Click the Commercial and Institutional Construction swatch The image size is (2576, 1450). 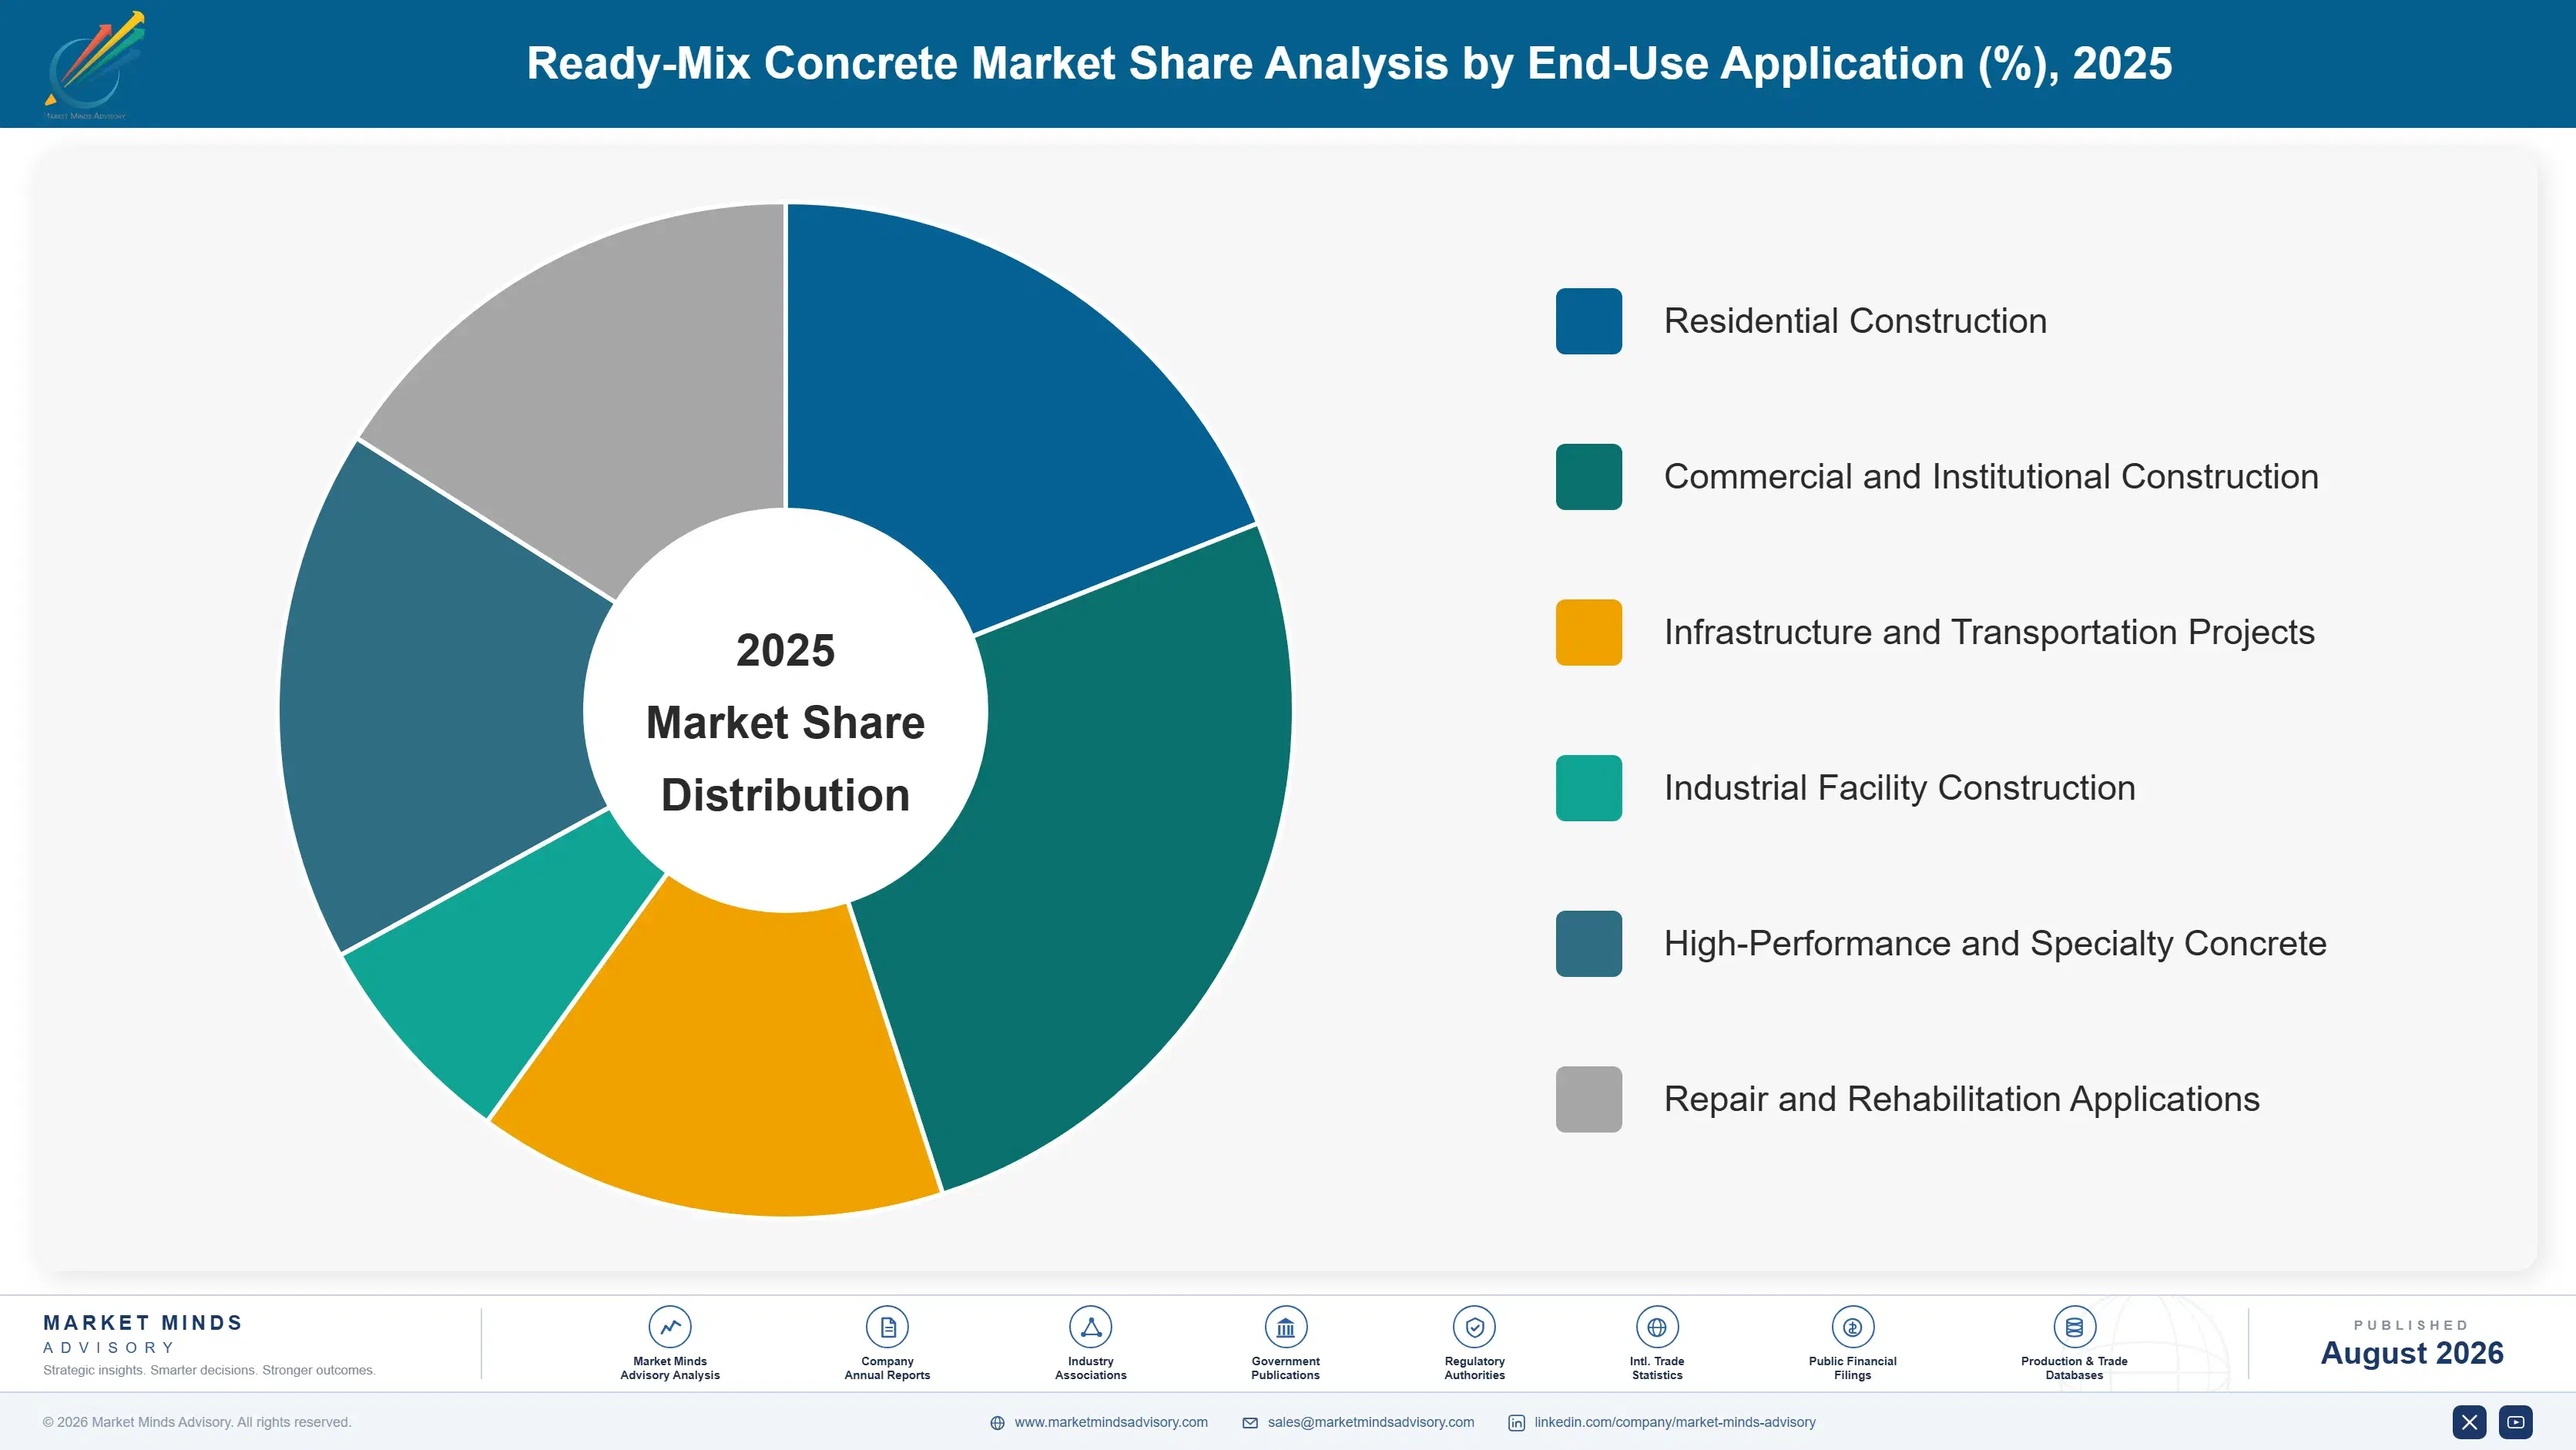[x=1588, y=477]
